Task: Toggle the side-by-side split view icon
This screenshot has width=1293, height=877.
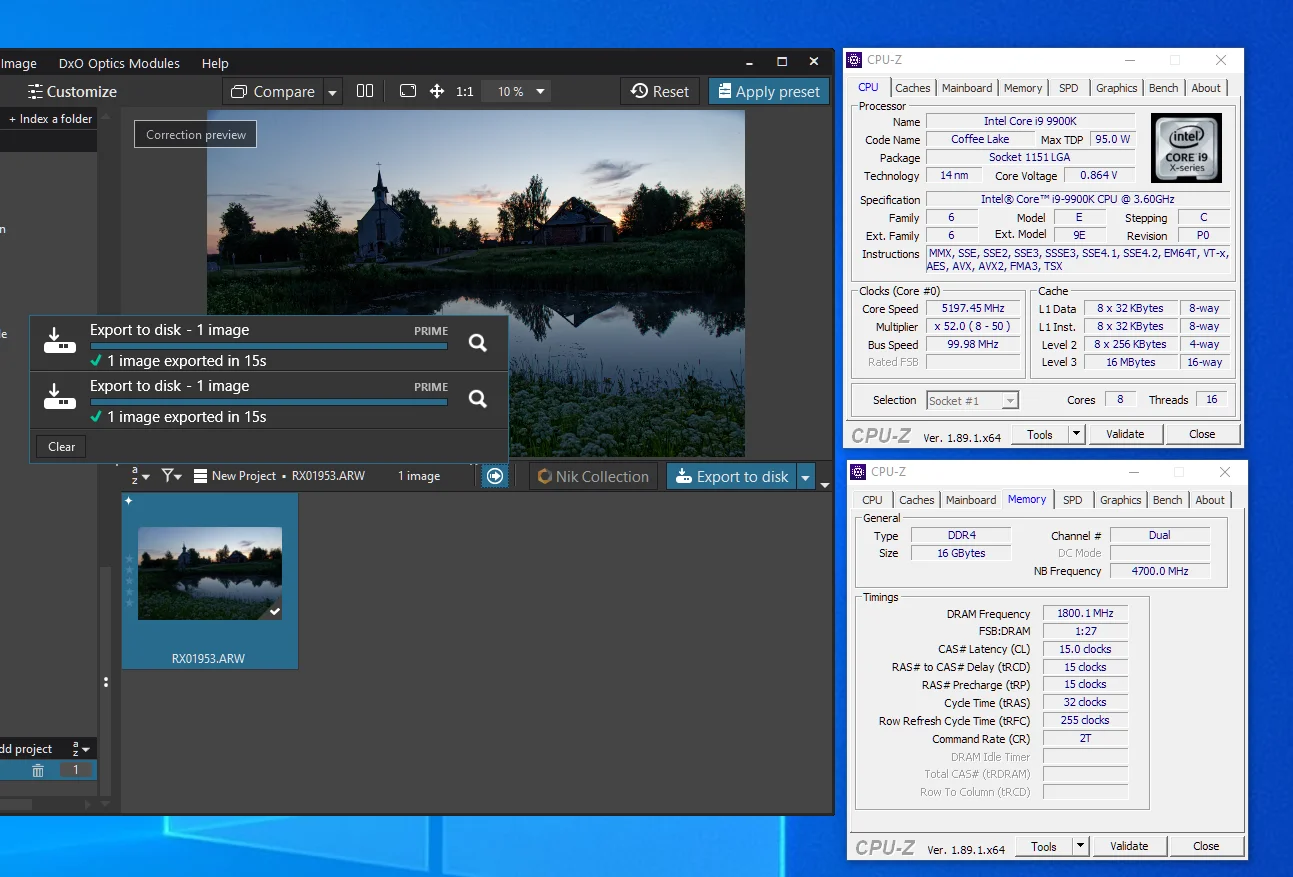Action: (x=365, y=91)
